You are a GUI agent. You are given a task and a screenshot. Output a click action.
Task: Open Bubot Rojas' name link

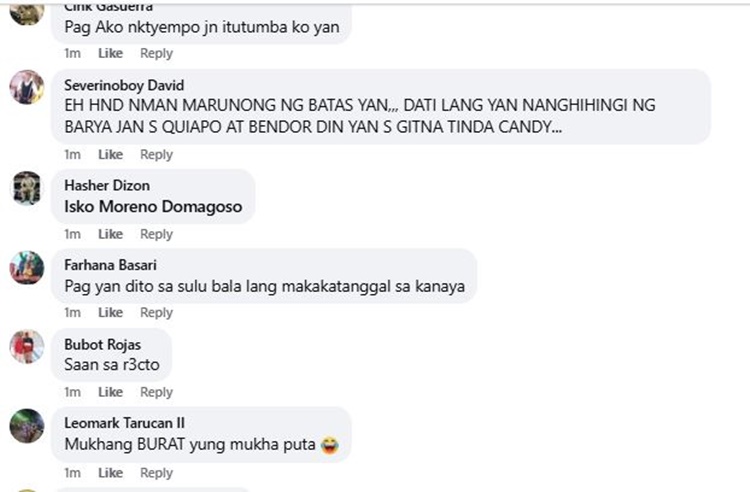[x=102, y=344]
